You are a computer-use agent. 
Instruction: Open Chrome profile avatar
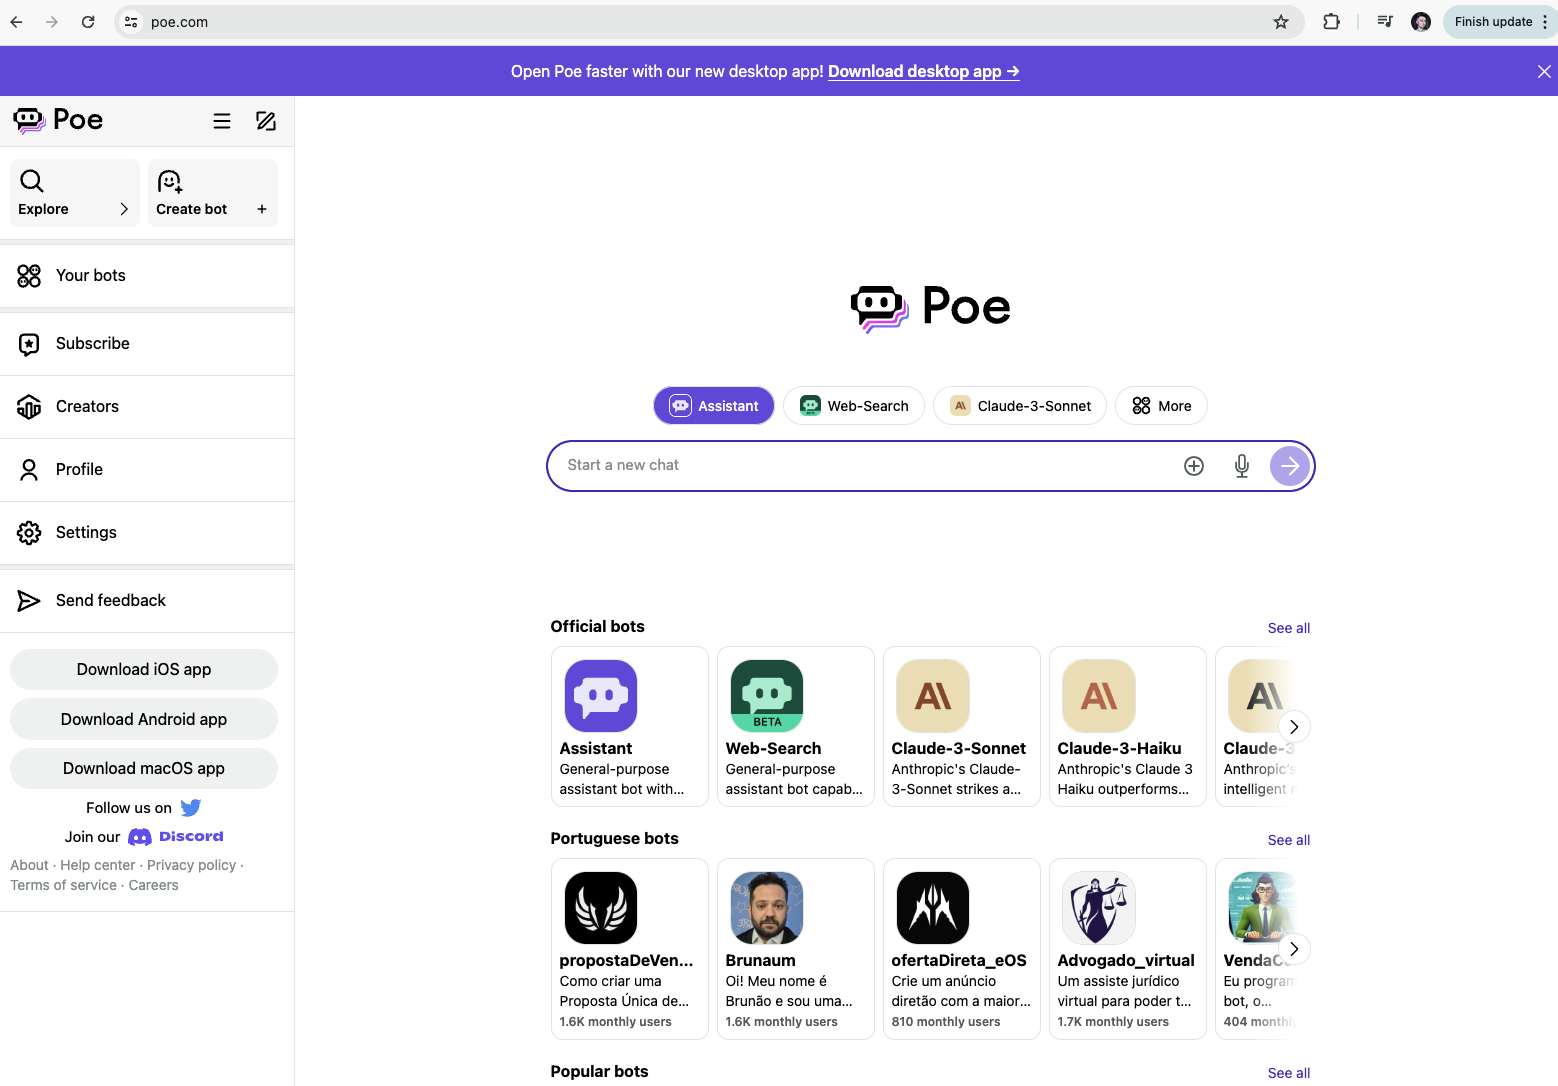coord(1421,22)
